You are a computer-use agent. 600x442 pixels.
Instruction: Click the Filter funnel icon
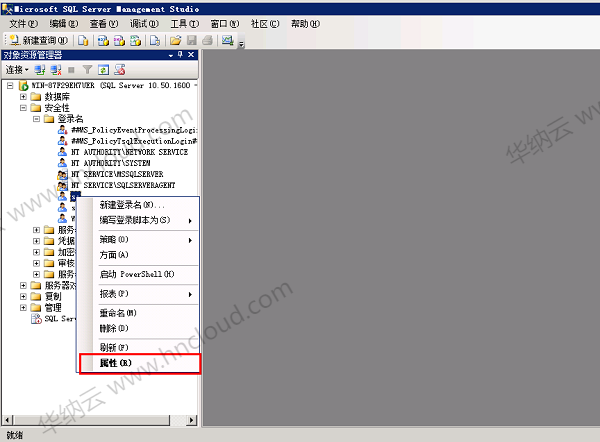88,70
